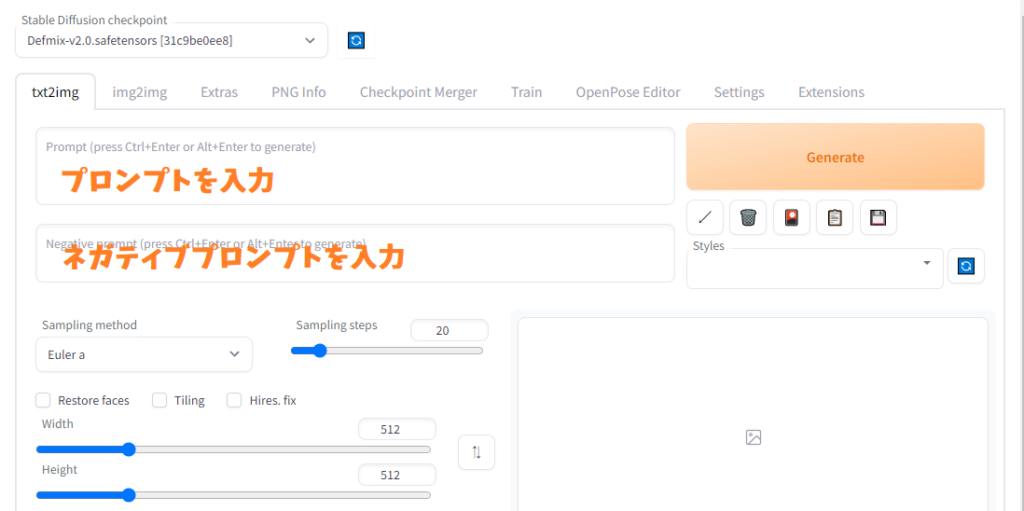Swap width and height with the arrows icon
The height and width of the screenshot is (511, 1024).
pos(476,452)
